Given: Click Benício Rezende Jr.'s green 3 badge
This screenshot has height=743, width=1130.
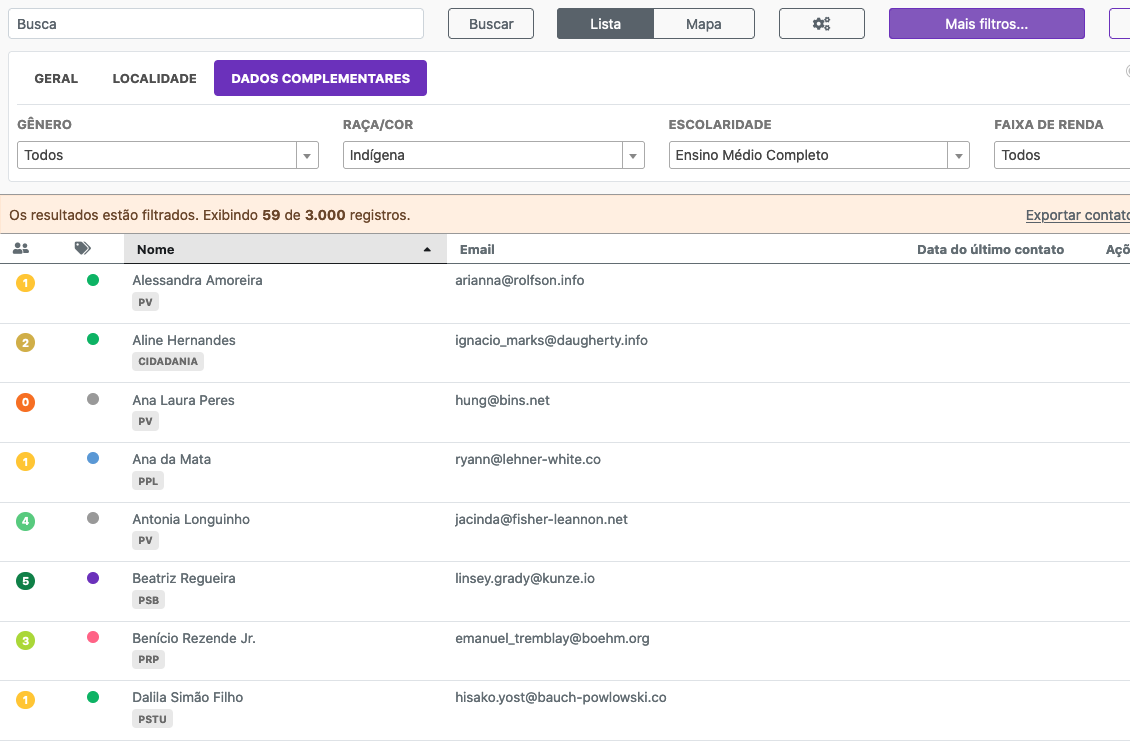Looking at the screenshot, I should click(x=26, y=641).
